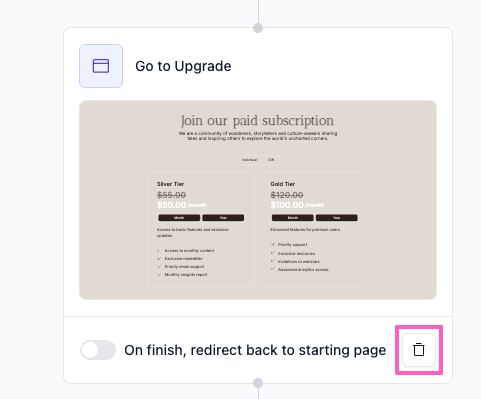This screenshot has width=481, height=399.
Task: Open the paid subscription page preview thumbnail
Action: [258, 200]
